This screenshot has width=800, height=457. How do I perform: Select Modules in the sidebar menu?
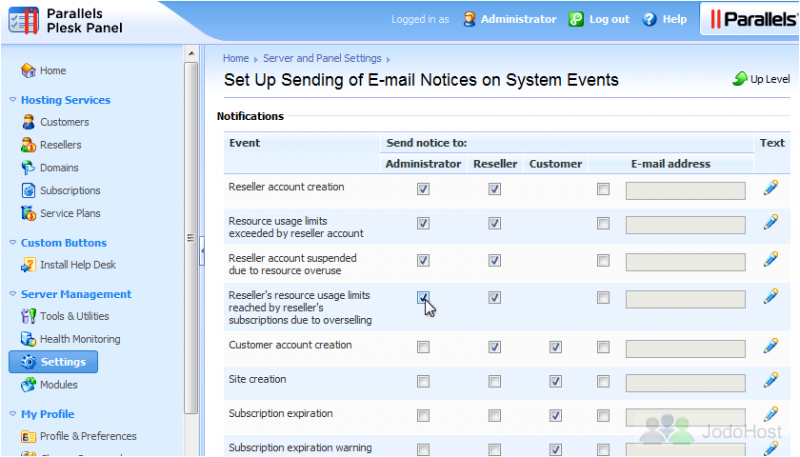[59, 385]
